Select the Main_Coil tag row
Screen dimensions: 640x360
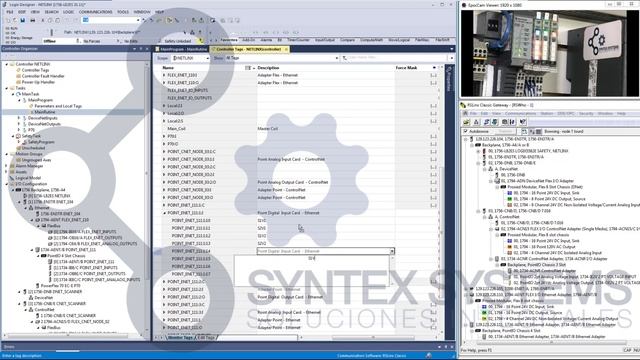pos(176,129)
